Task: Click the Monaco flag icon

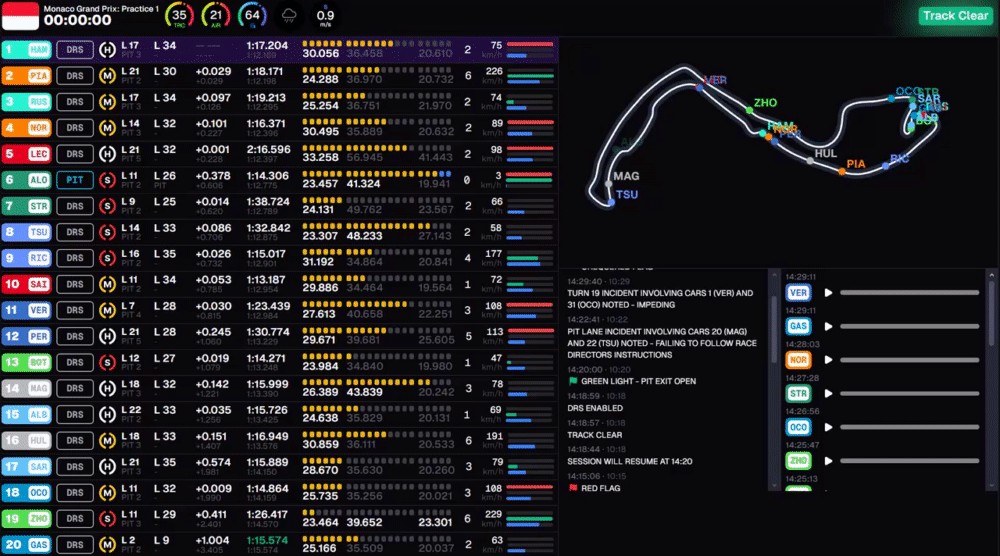Action: click(20, 15)
